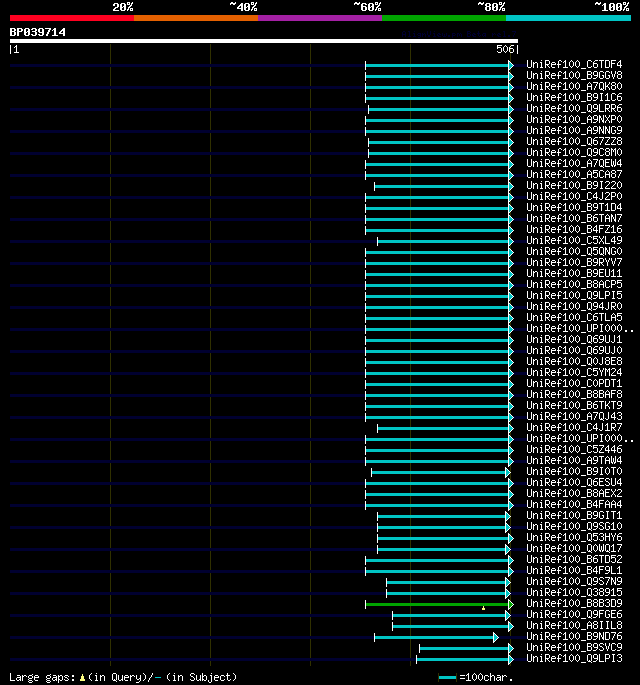The image size is (640, 685).
Task: Pick the UniRef100_Q0J8E8 hit name
Action: 574,361
